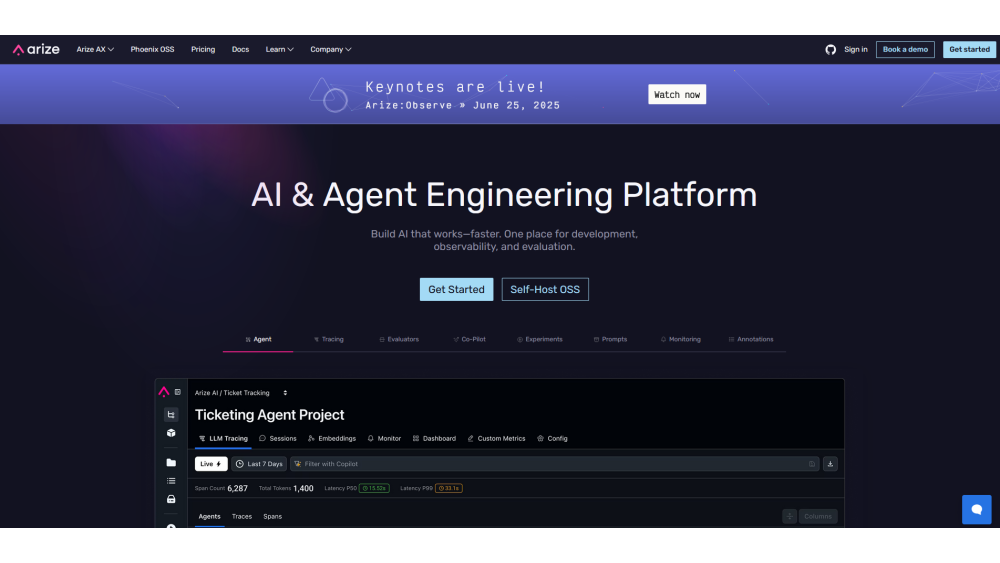1000x563 pixels.
Task: Click the Watch now banner button
Action: tap(677, 94)
